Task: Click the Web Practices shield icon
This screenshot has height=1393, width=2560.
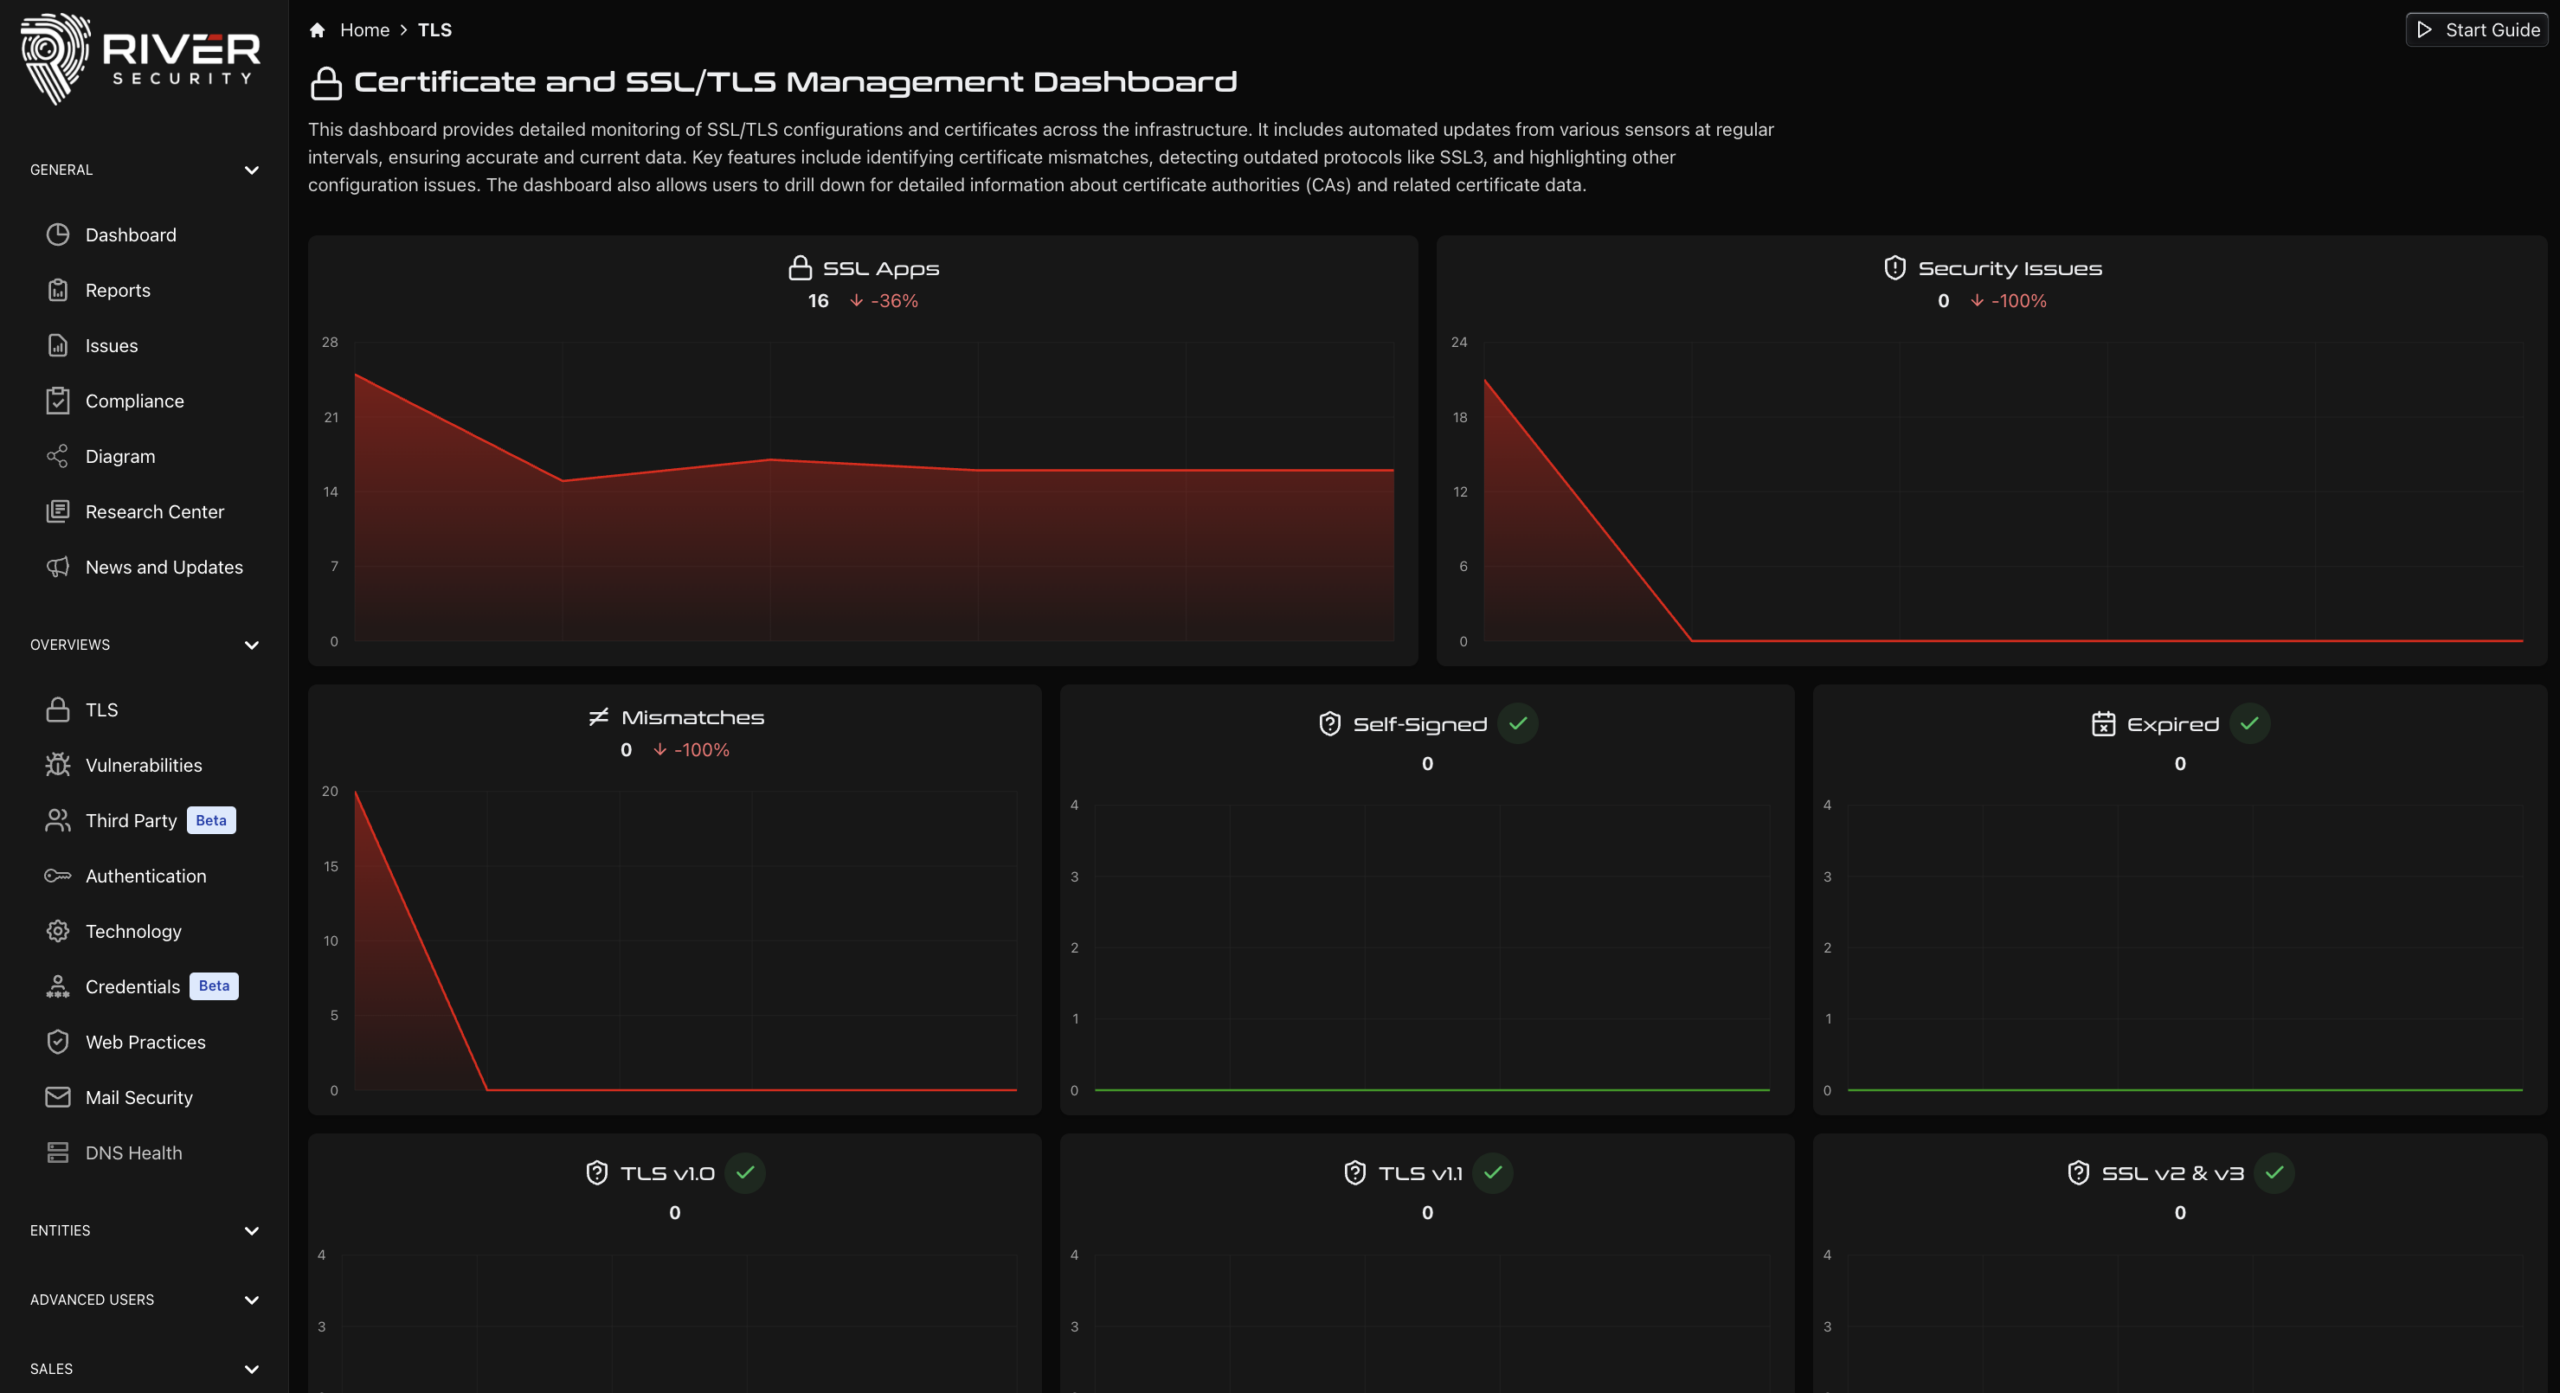Action: (58, 1042)
